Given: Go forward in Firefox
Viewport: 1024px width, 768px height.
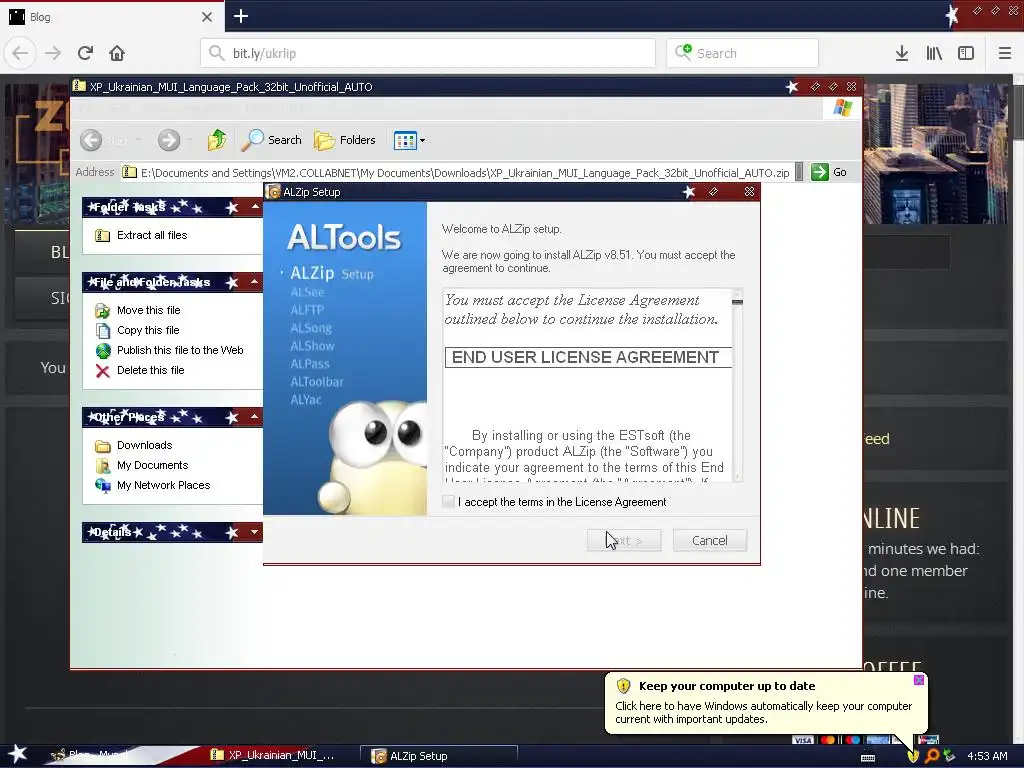Looking at the screenshot, I should 53,53.
